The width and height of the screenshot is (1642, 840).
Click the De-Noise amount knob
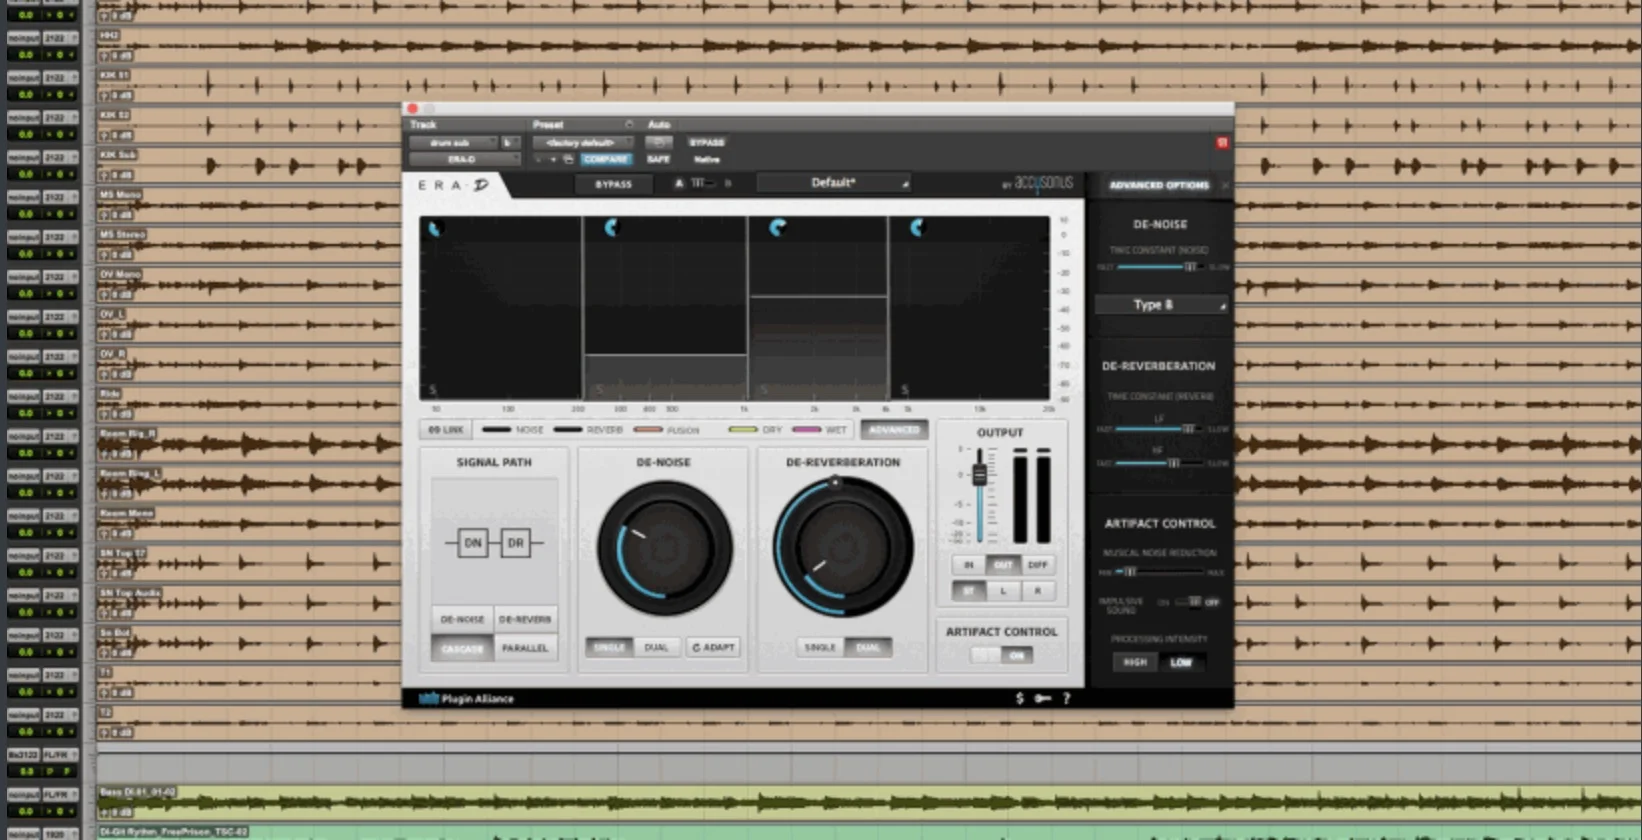point(664,547)
